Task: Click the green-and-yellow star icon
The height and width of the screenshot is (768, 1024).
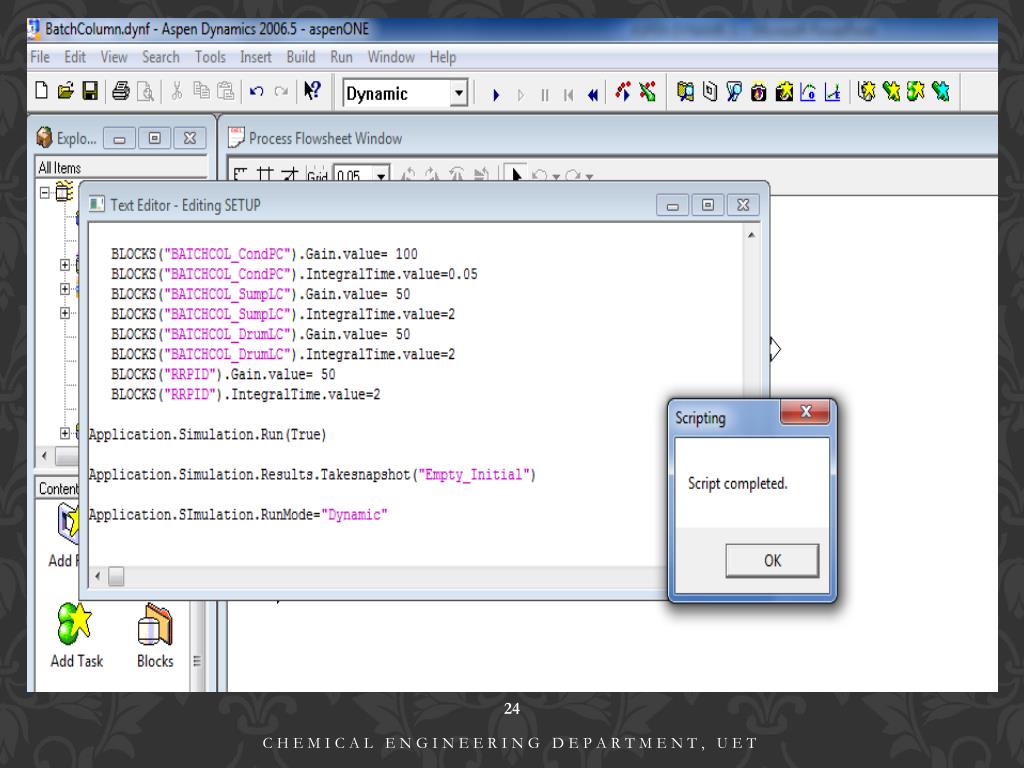Action: pos(916,91)
